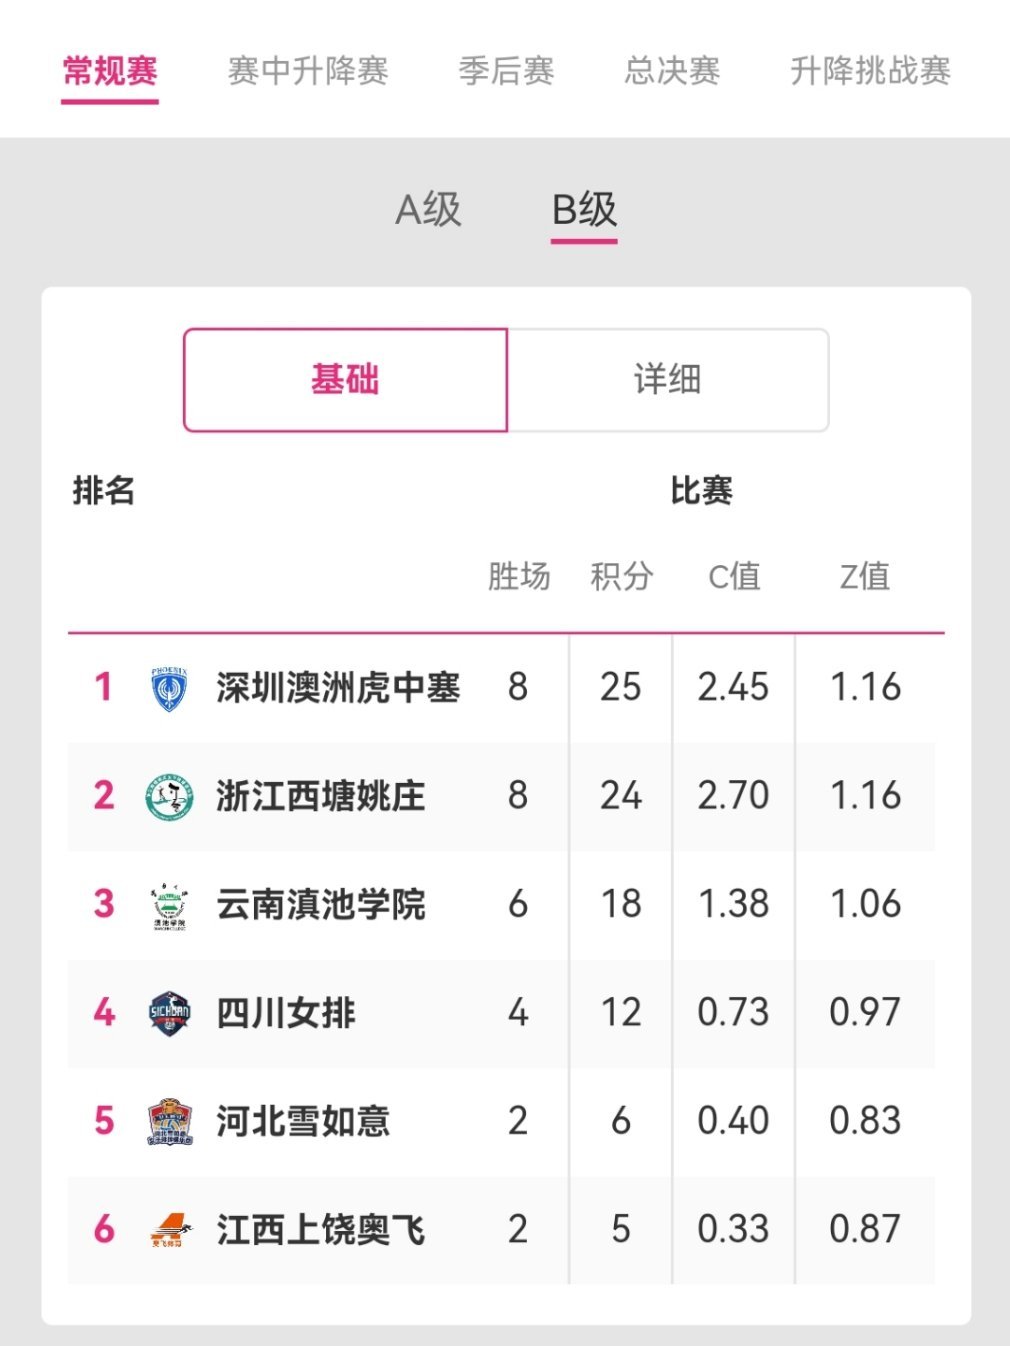This screenshot has height=1346, width=1010.
Task: Open the 总决赛 tab
Action: click(x=672, y=71)
